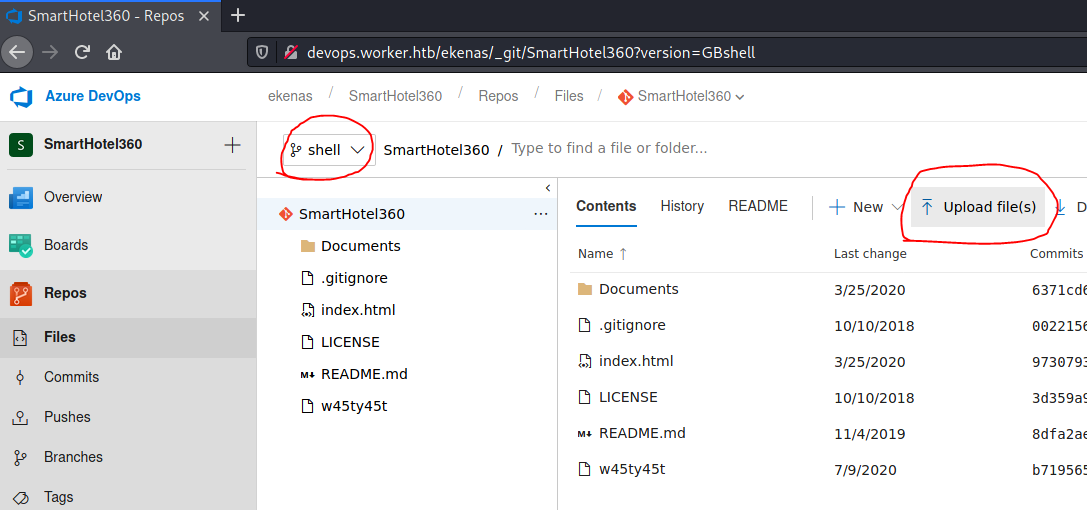Open LICENSE in contents list

[628, 397]
